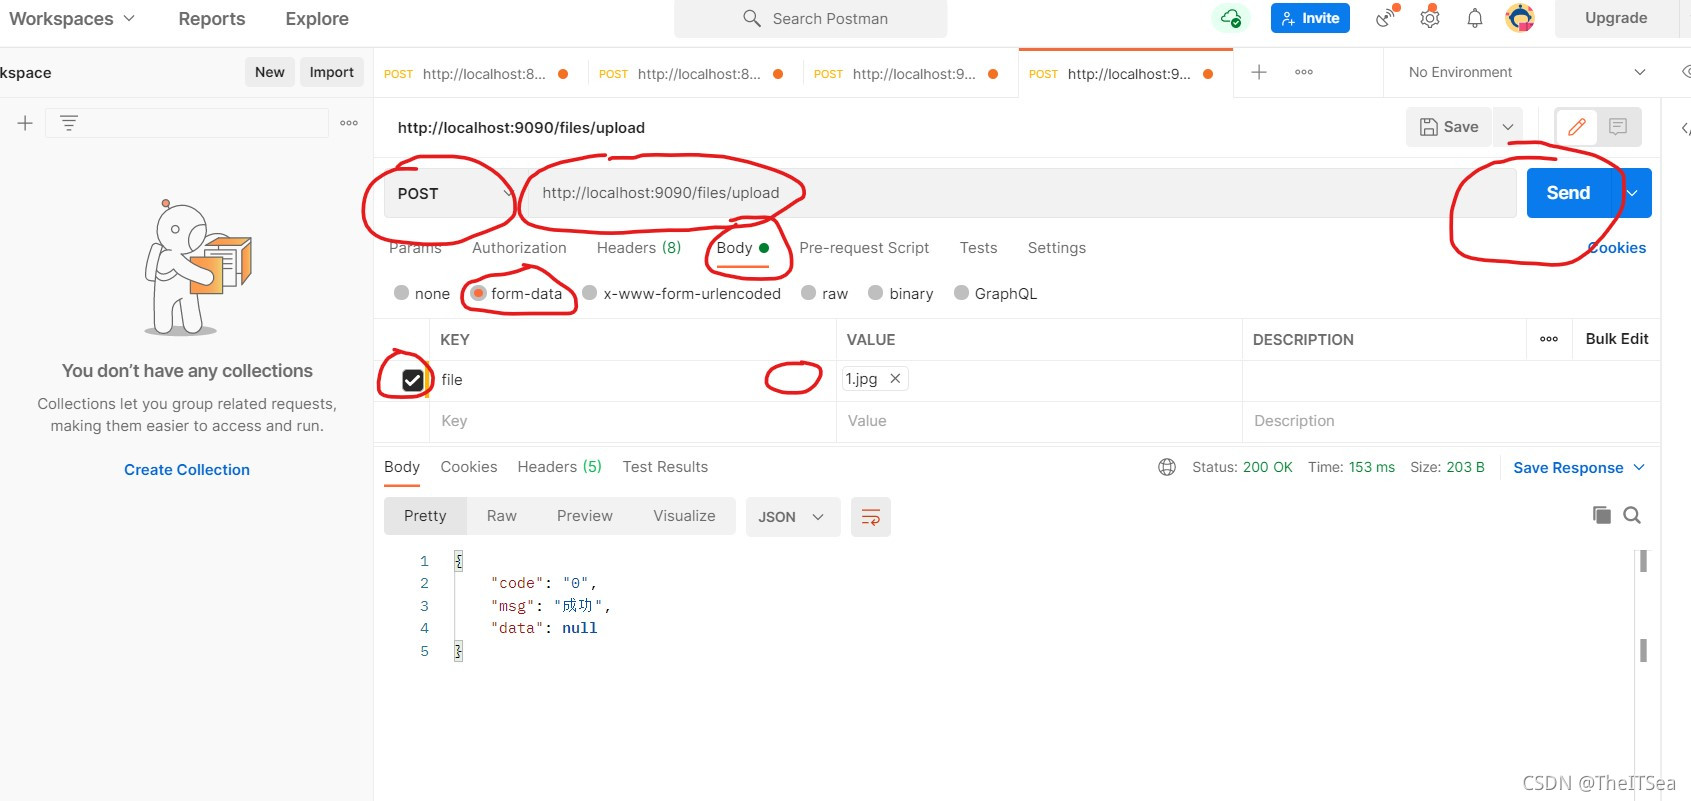Open Reports in top menu
Image resolution: width=1691 pixels, height=801 pixels.
212,19
